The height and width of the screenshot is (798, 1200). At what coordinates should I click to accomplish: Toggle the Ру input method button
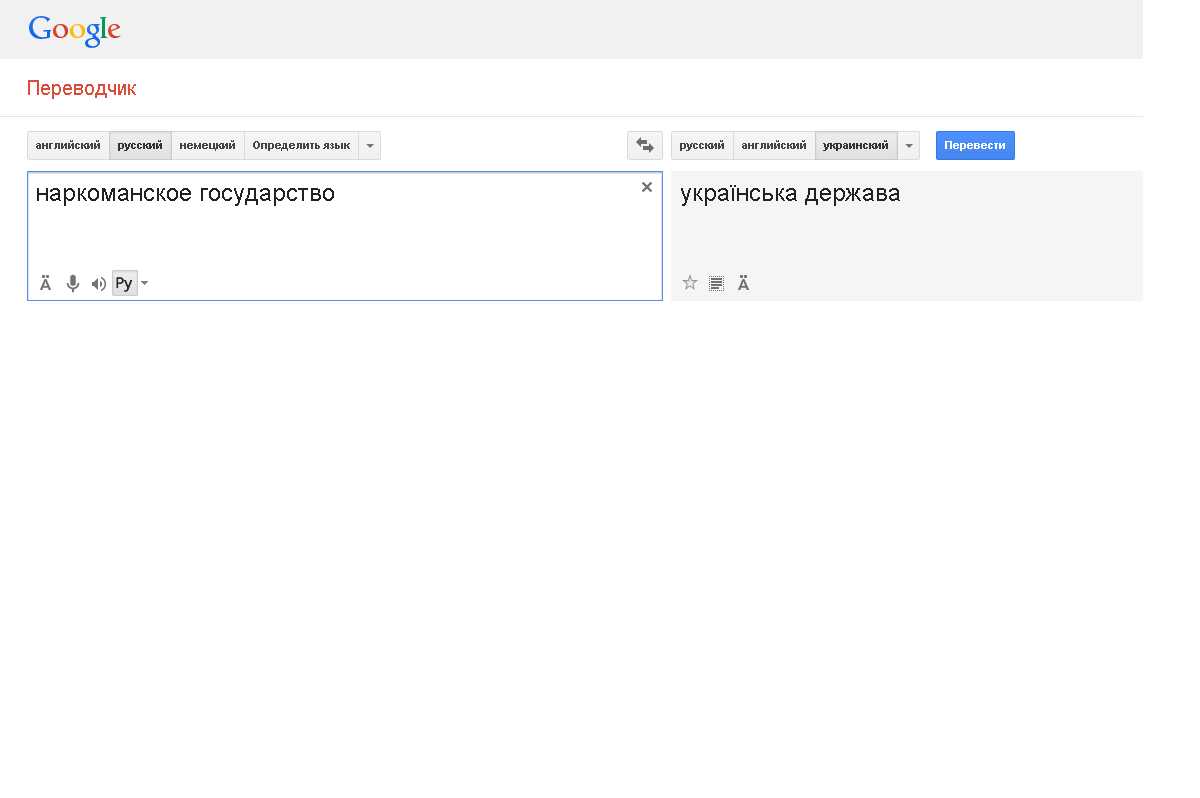pyautogui.click(x=124, y=284)
